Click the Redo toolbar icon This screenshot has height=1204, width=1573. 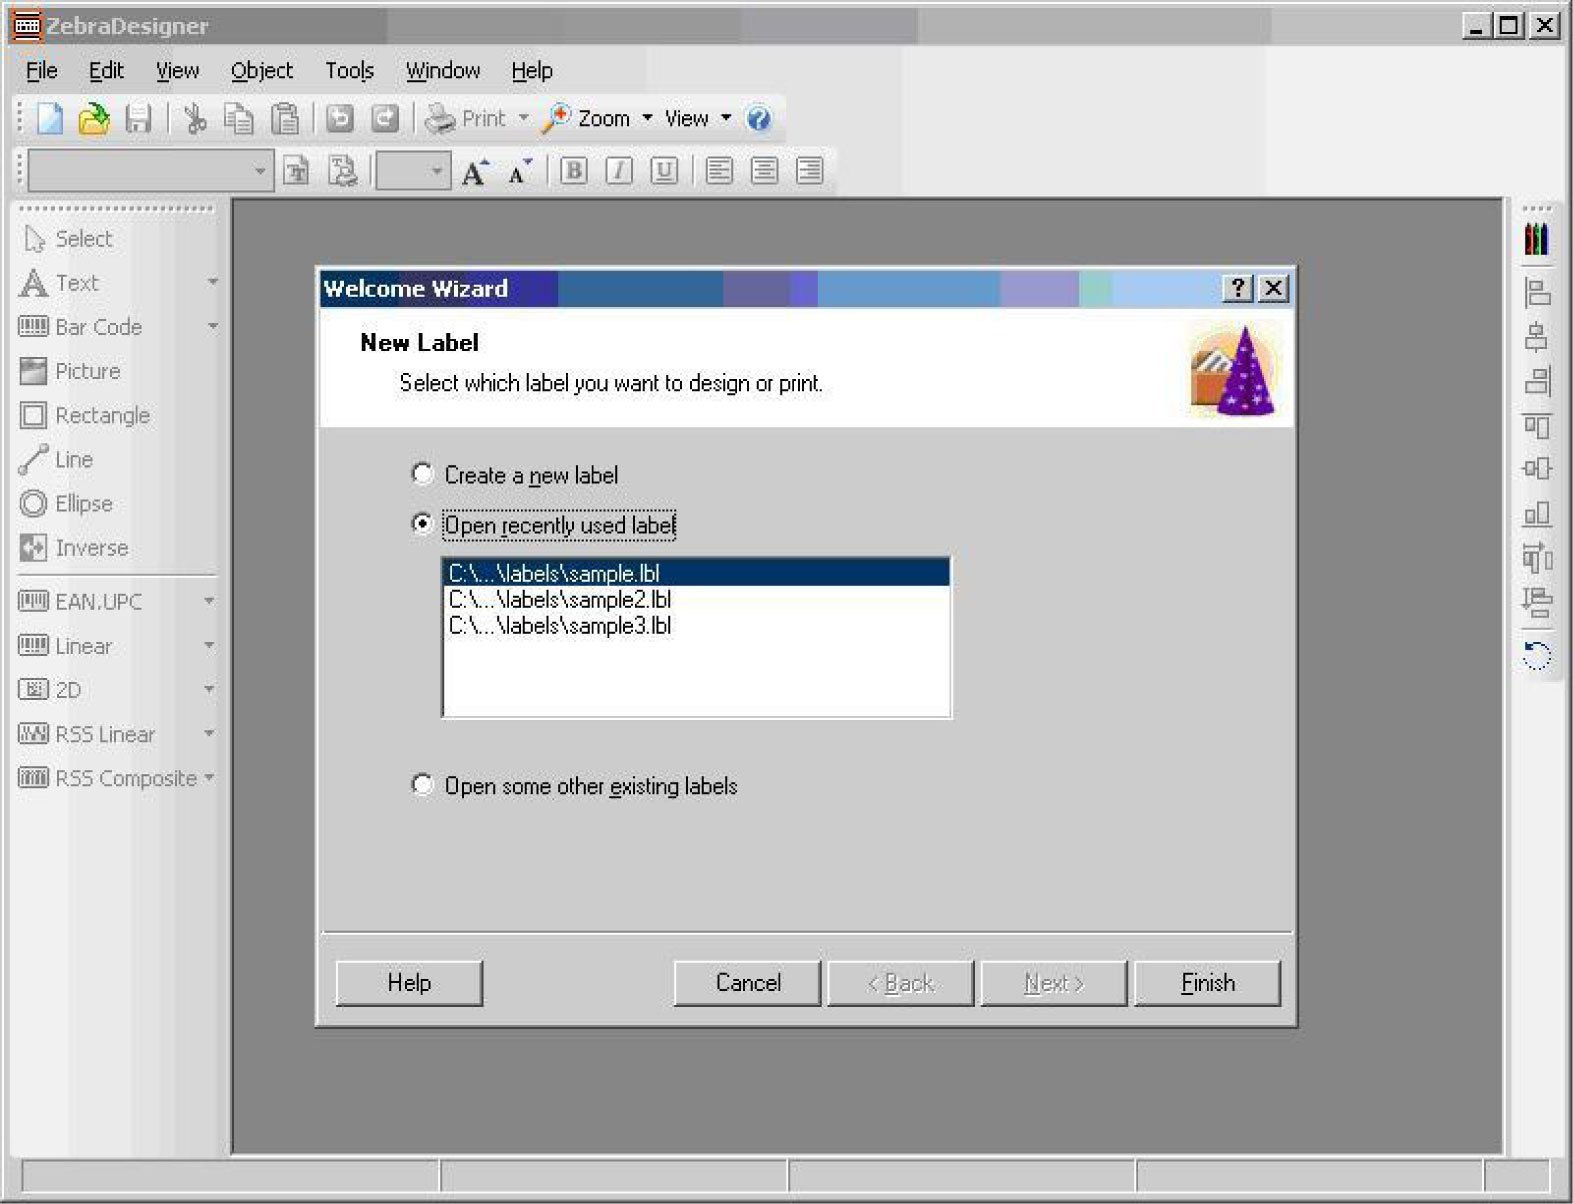pyautogui.click(x=385, y=119)
